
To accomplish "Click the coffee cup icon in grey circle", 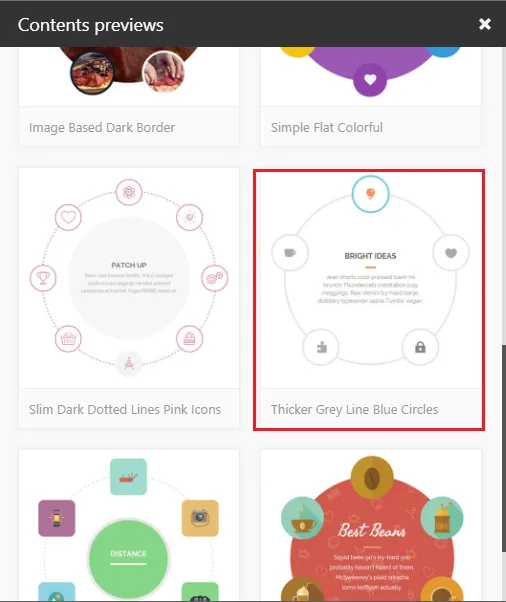I will 290,253.
